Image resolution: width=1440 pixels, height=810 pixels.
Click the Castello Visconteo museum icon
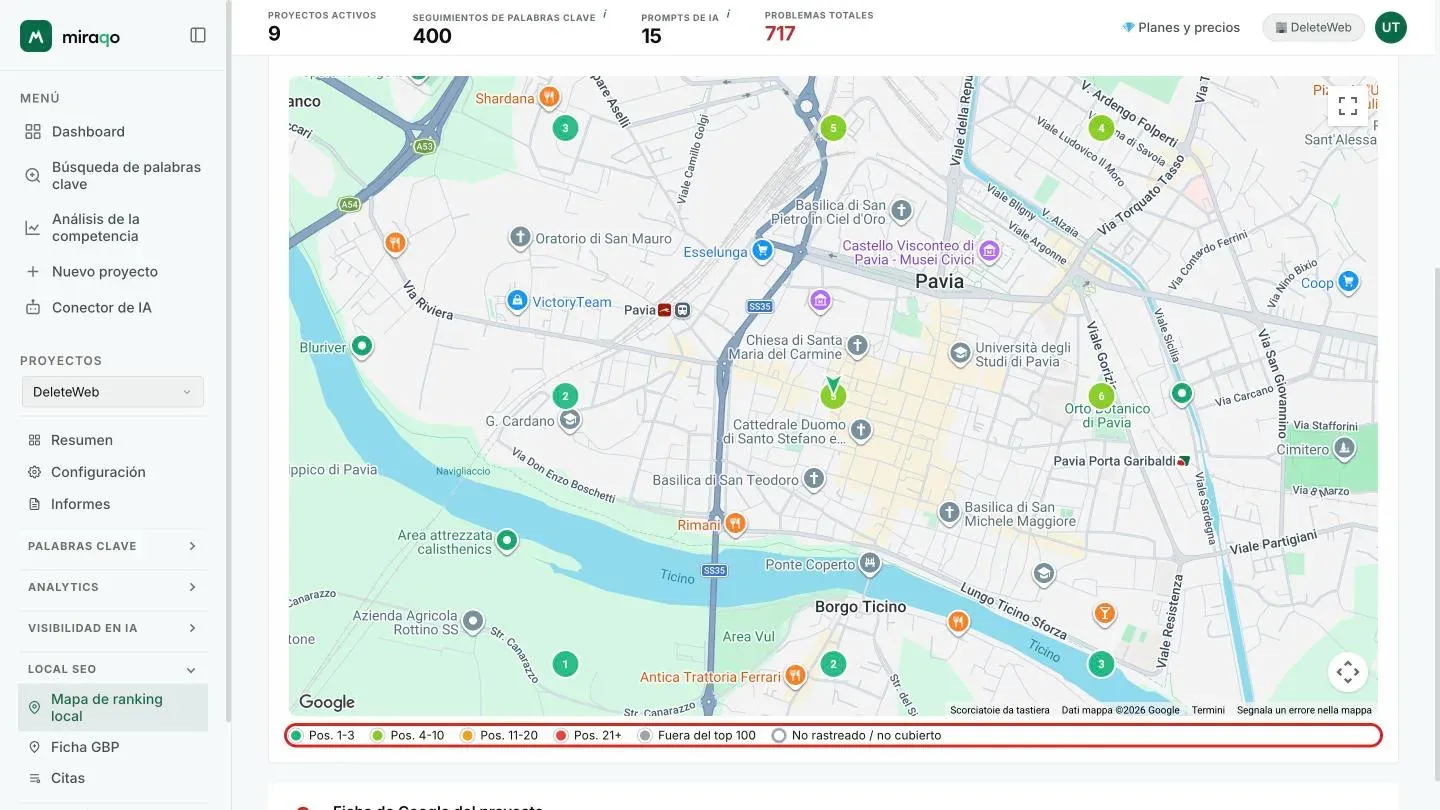point(989,250)
